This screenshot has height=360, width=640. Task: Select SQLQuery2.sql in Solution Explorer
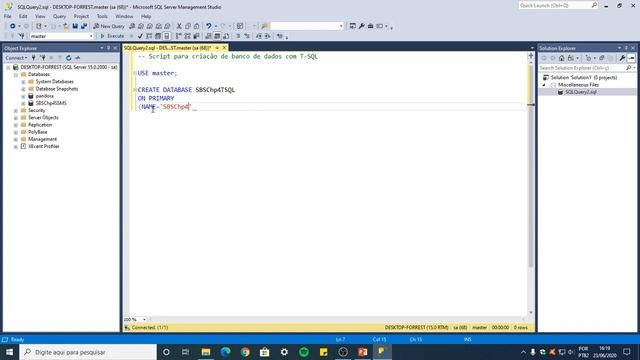[580, 92]
